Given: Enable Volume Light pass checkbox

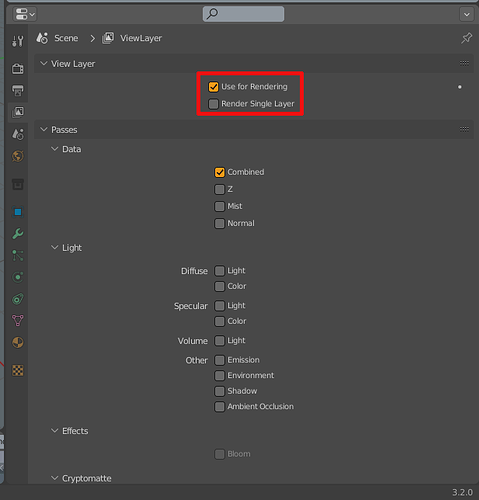Looking at the screenshot, I should pos(219,341).
